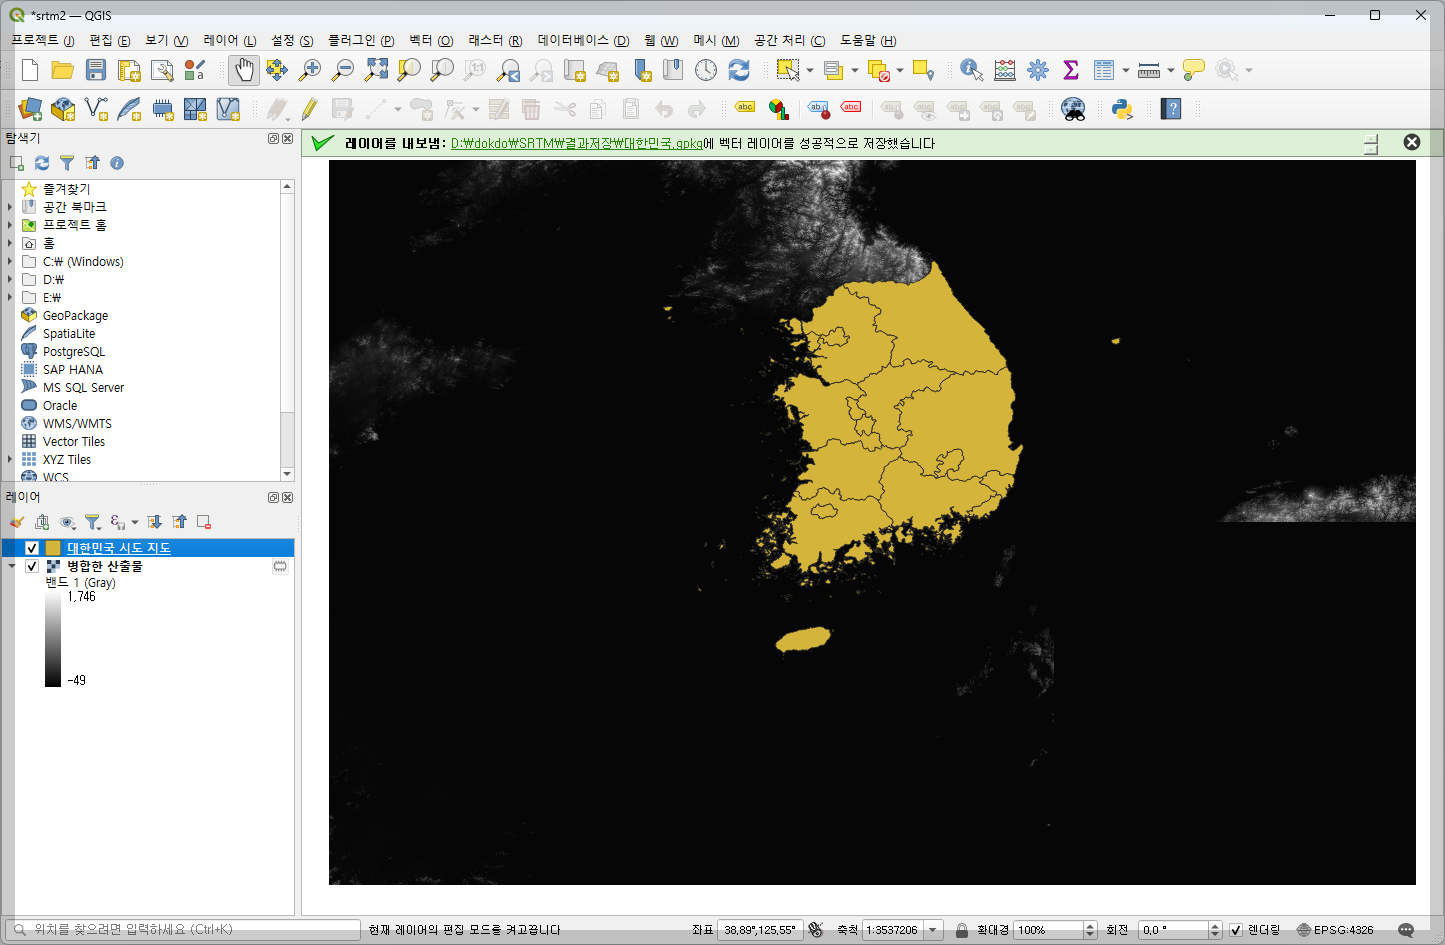The image size is (1445, 945).
Task: Close the export success message bar
Action: point(1412,142)
